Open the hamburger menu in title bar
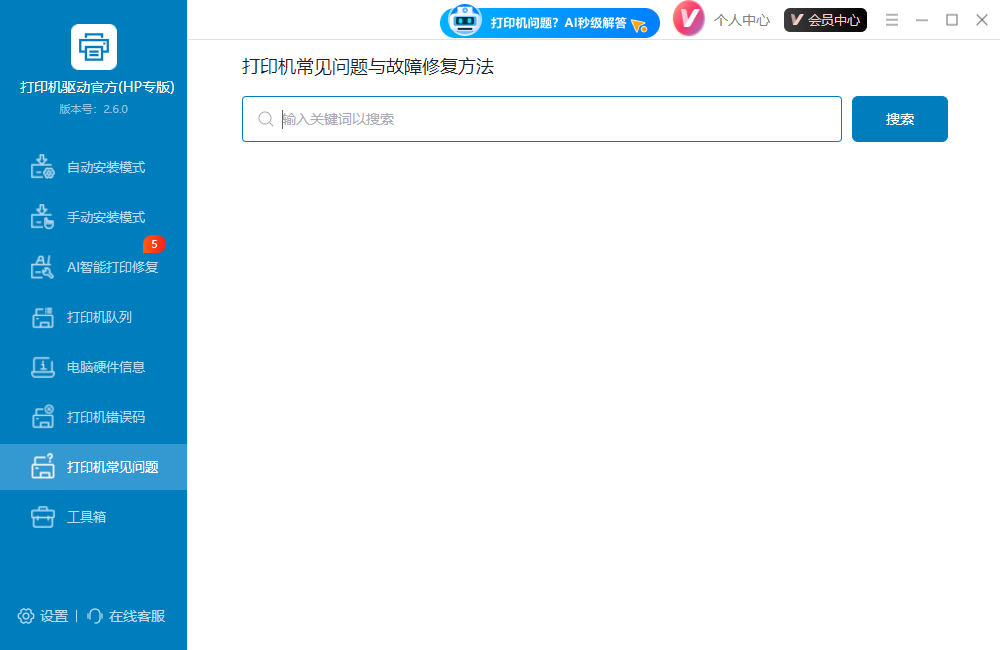This screenshot has width=1000, height=650. 892,20
